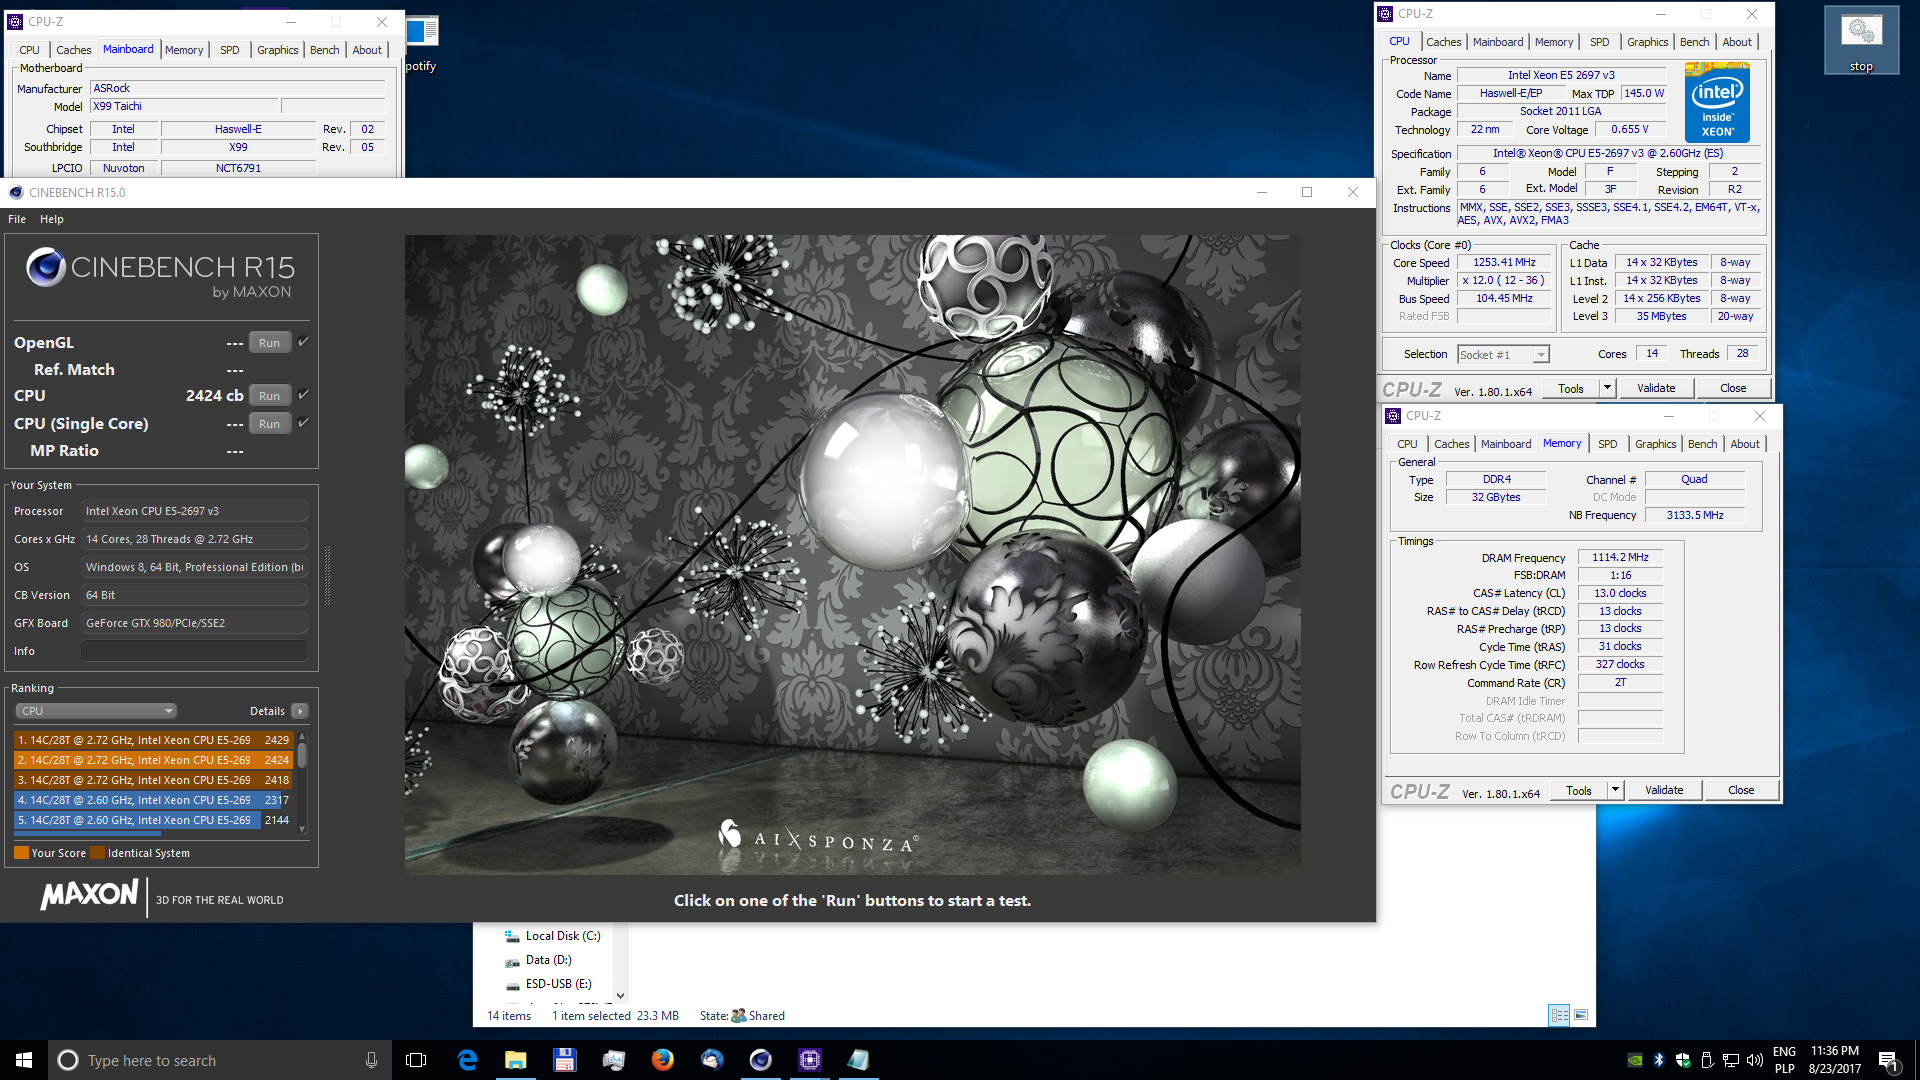Select ranking entry scoring 2144
The width and height of the screenshot is (1920, 1080).
pyautogui.click(x=153, y=820)
